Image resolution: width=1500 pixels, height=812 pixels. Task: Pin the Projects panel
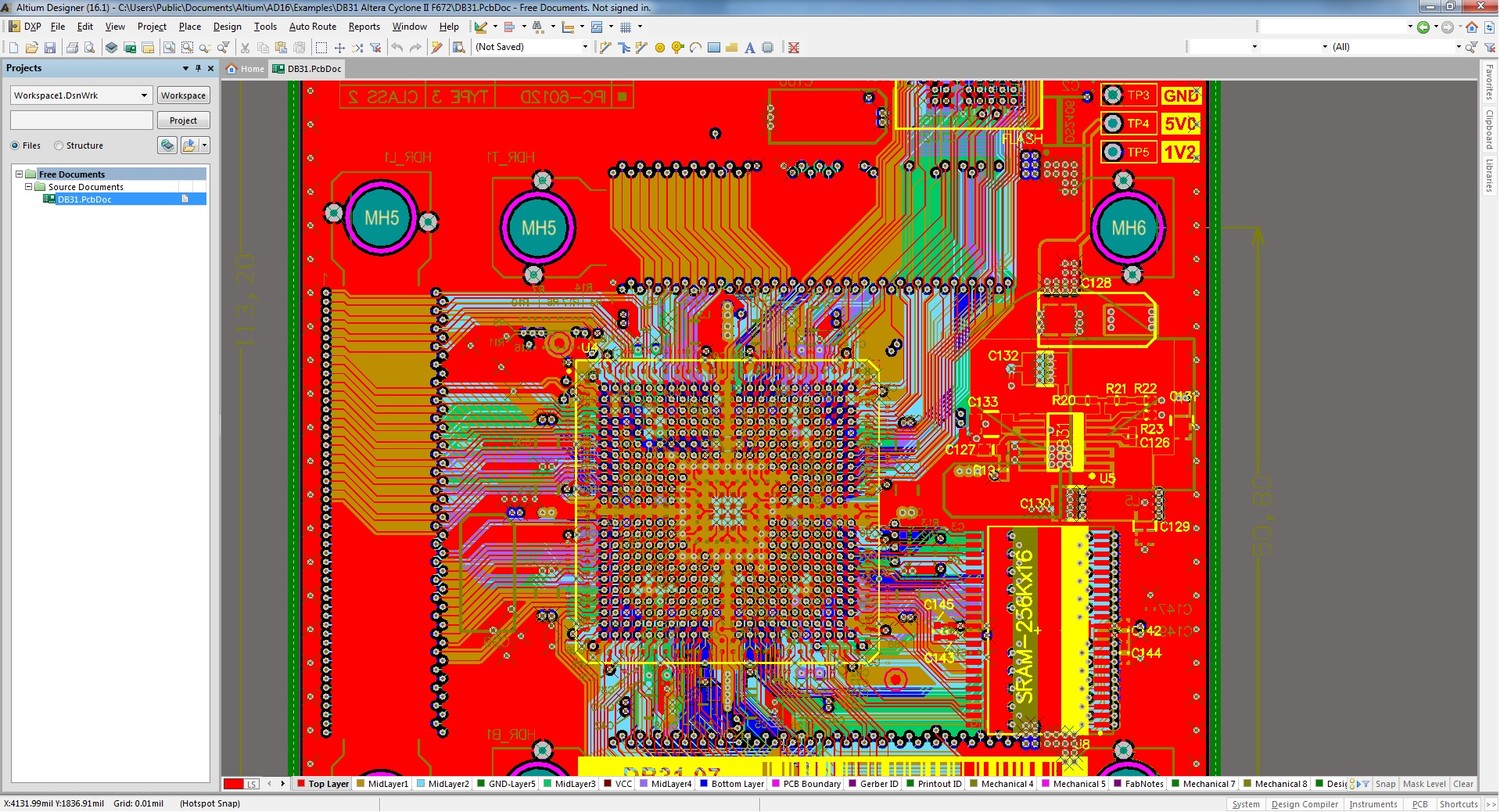[198, 68]
